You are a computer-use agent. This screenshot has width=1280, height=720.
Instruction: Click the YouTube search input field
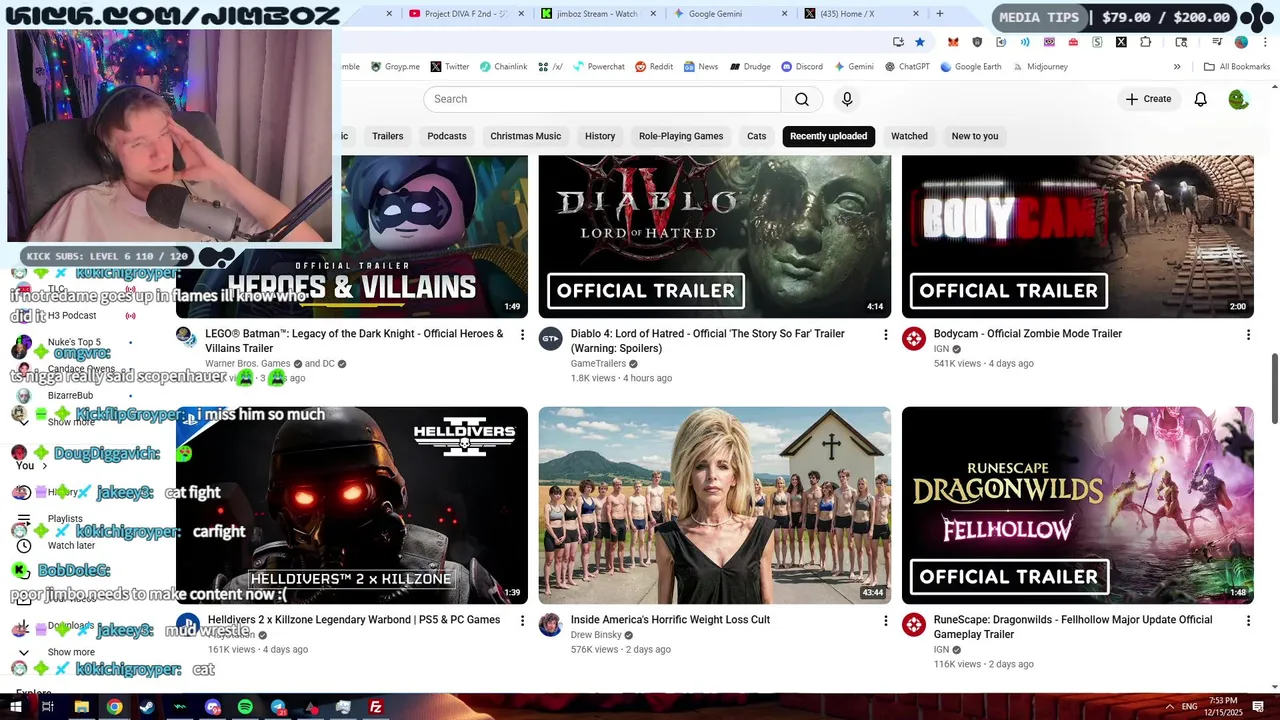602,99
